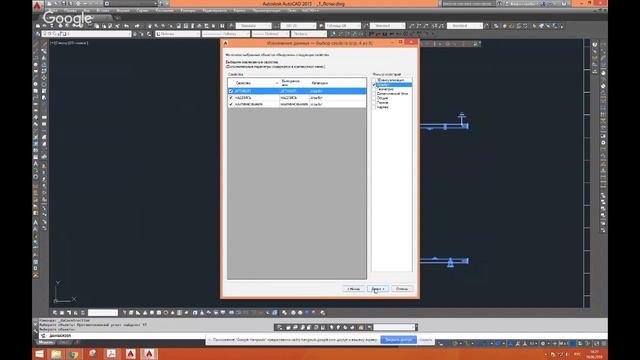
Task: Open the plot style ПоЦвету dropdown
Action: [309, 34]
